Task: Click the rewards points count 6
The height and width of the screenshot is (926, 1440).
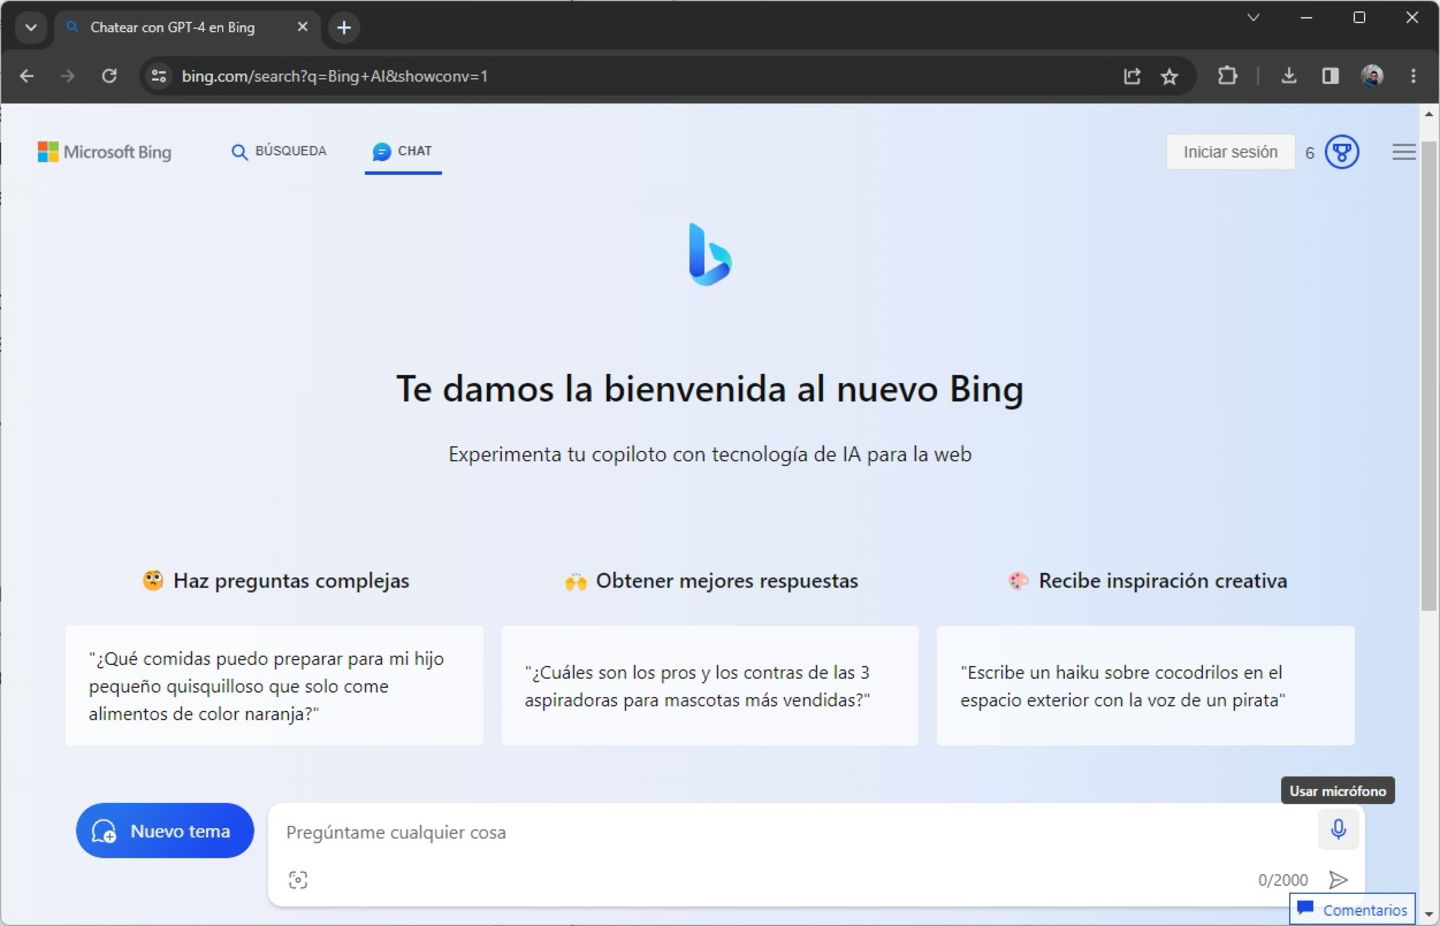Action: point(1309,153)
